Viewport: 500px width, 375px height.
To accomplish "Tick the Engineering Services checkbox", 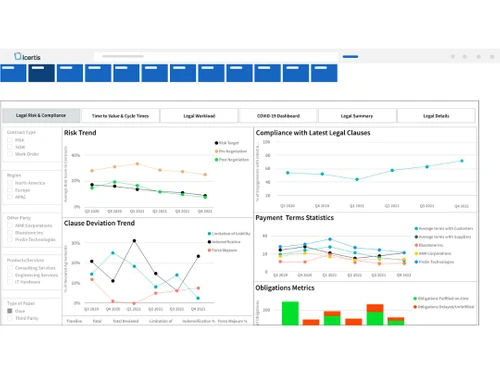I will pos(10,275).
